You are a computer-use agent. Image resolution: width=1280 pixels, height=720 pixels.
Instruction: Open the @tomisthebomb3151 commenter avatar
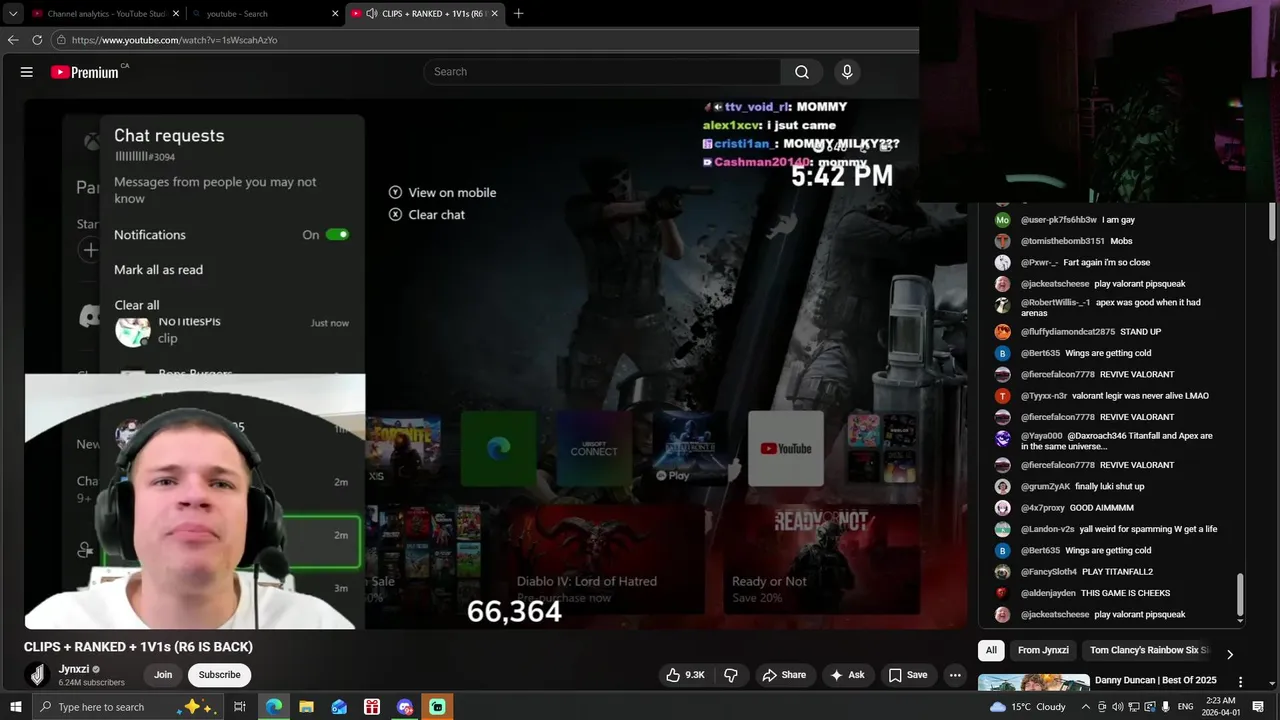click(x=1002, y=241)
